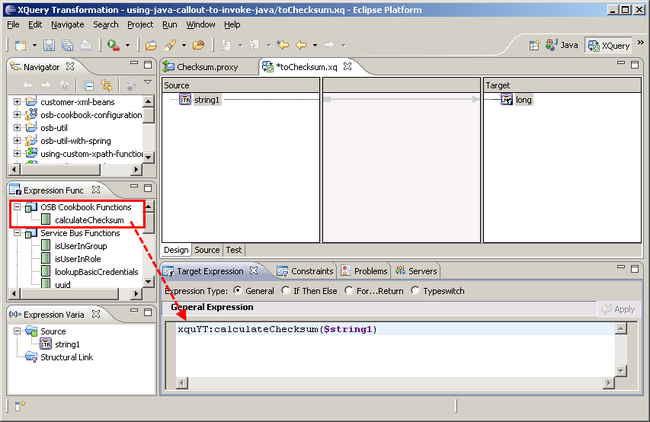Select string1 in Source pane

[206, 100]
